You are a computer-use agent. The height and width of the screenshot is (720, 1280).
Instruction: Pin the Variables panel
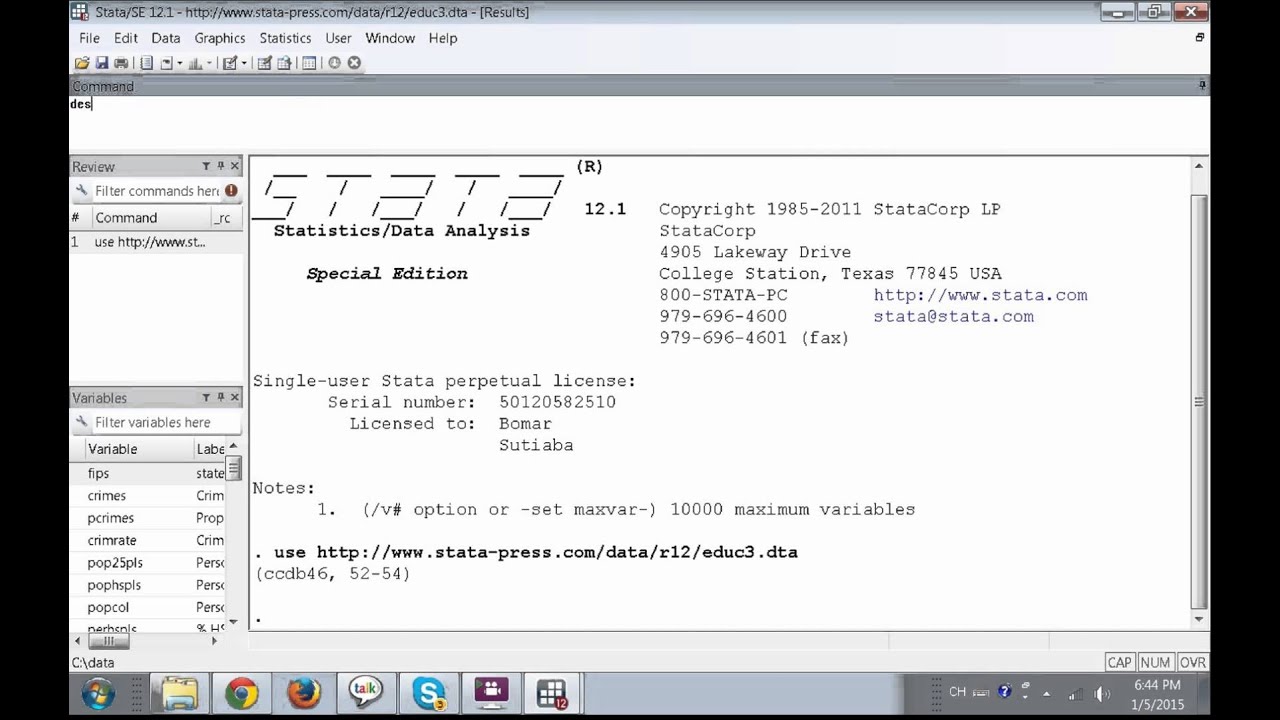[221, 397]
